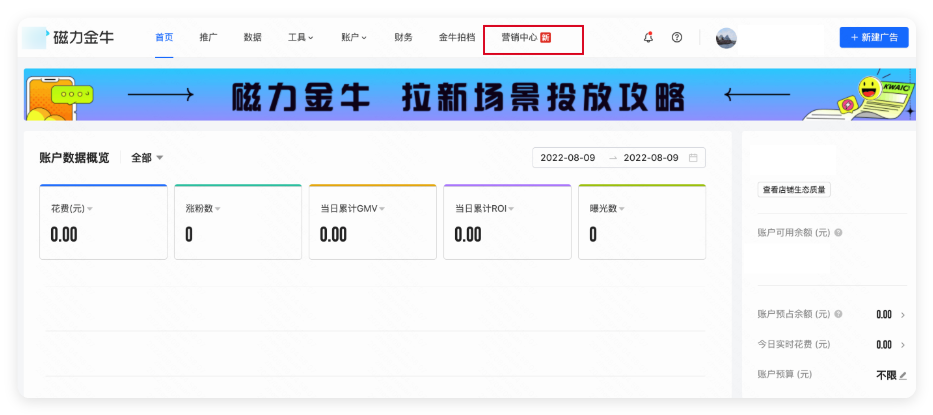Click the end date field
Viewport: 933px width, 415px height.
click(651, 158)
